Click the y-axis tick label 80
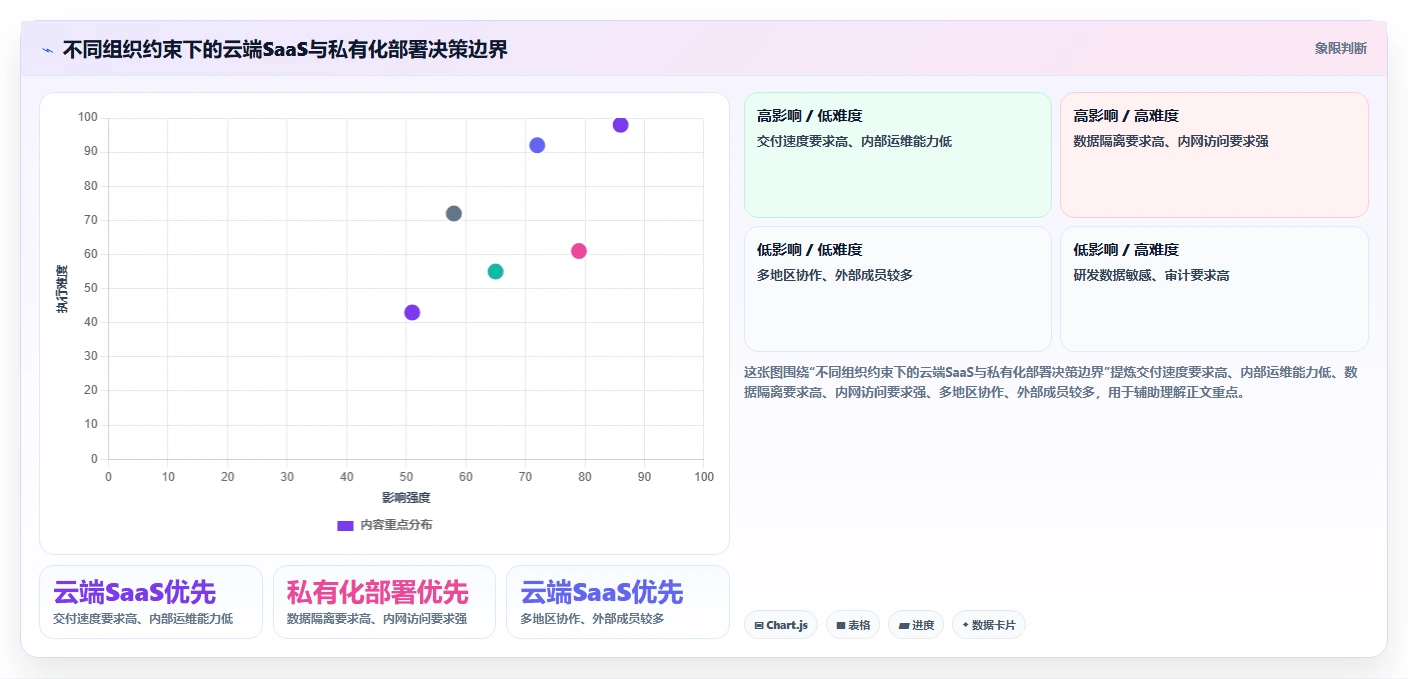This screenshot has height=679, width=1408. tap(91, 186)
